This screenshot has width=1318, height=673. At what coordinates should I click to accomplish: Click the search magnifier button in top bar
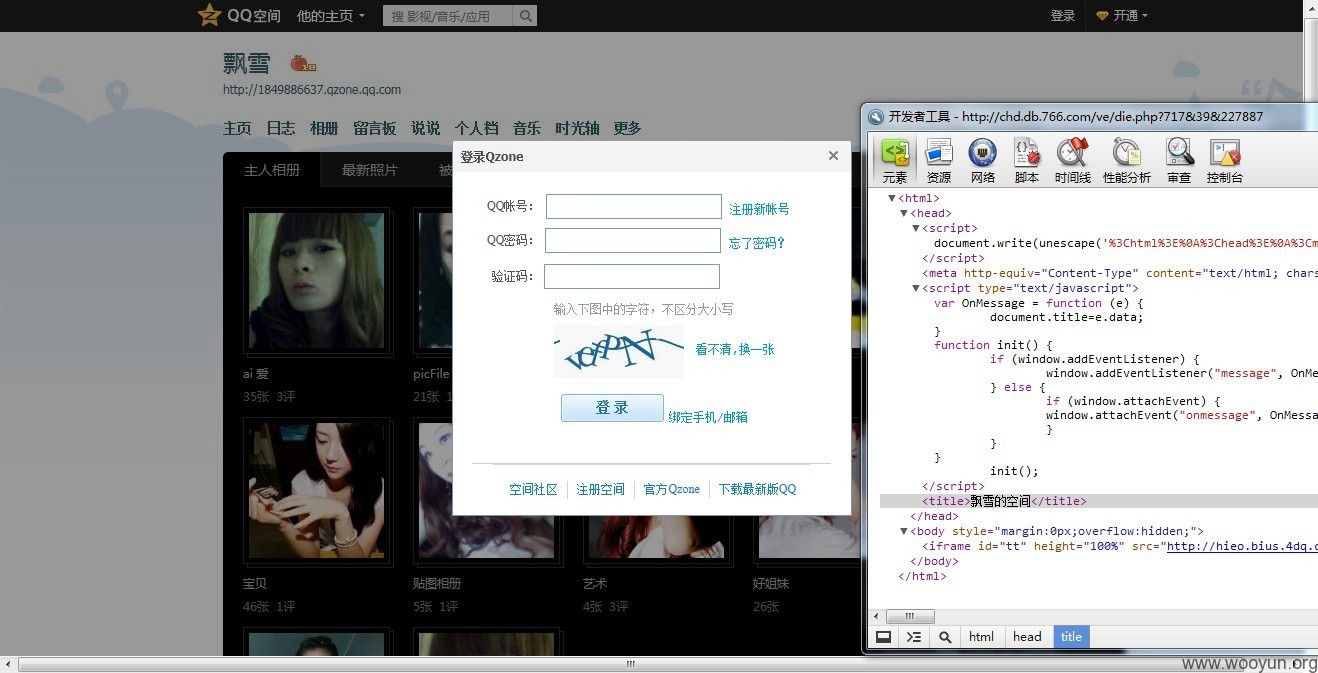(526, 16)
